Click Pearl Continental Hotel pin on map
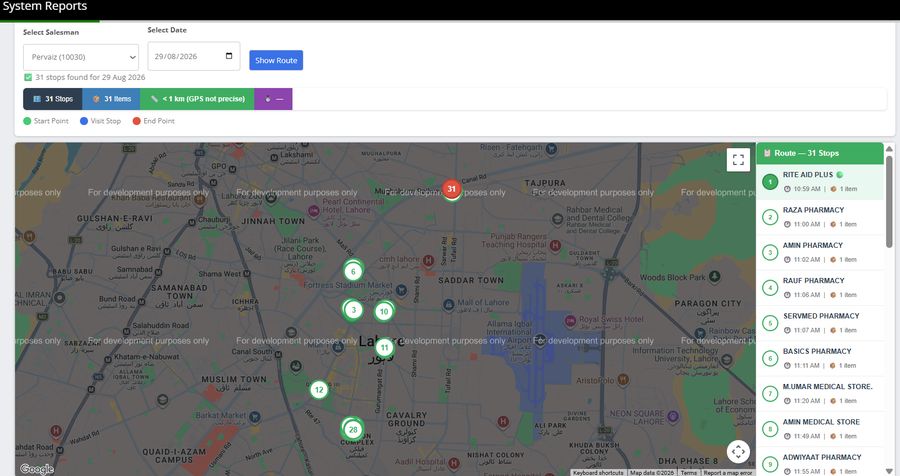900x476 pixels. (x=314, y=211)
